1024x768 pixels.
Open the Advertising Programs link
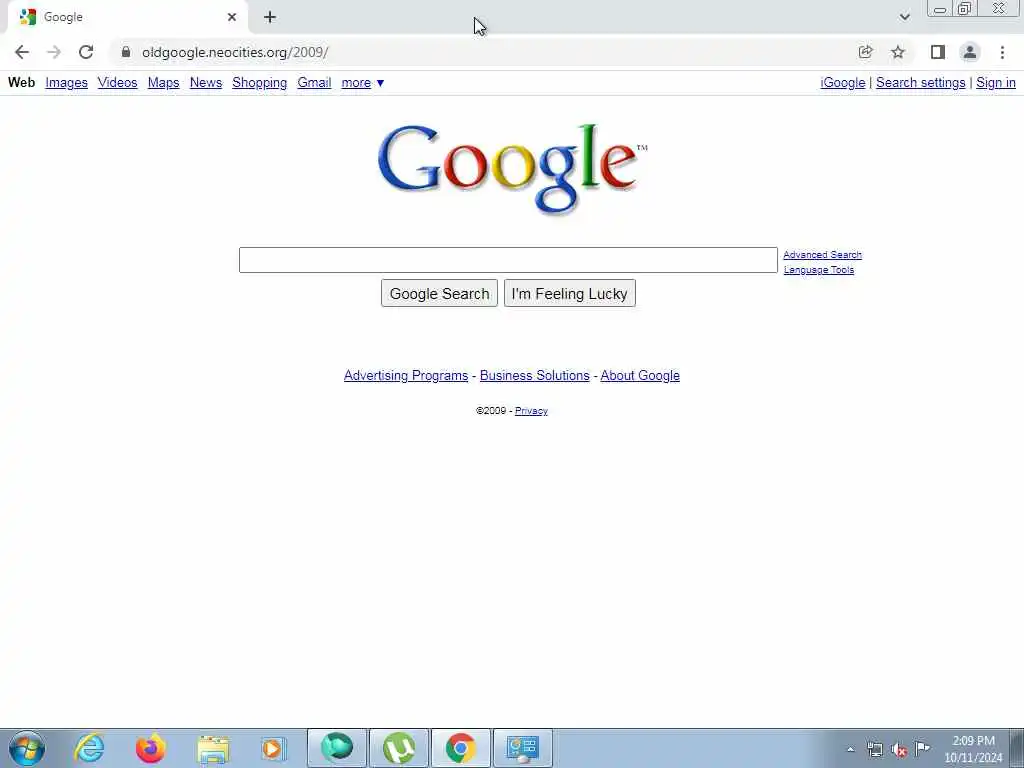point(406,376)
